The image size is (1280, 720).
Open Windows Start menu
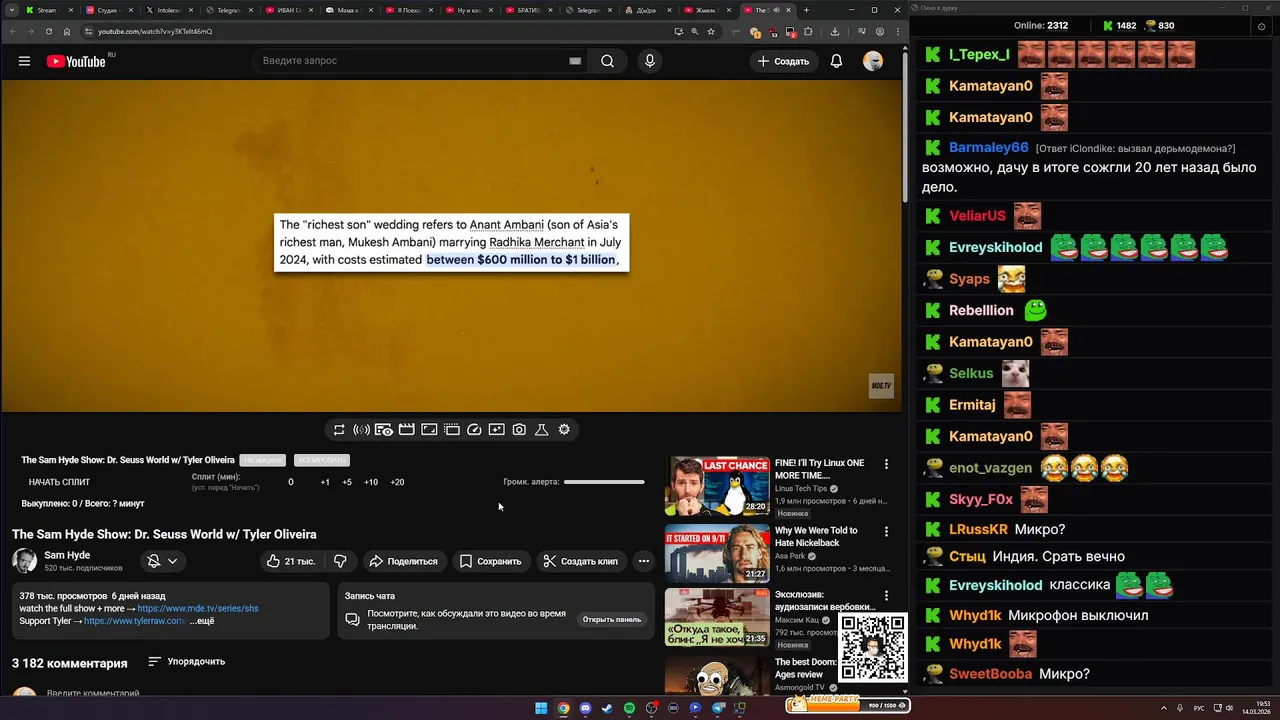click(x=541, y=708)
